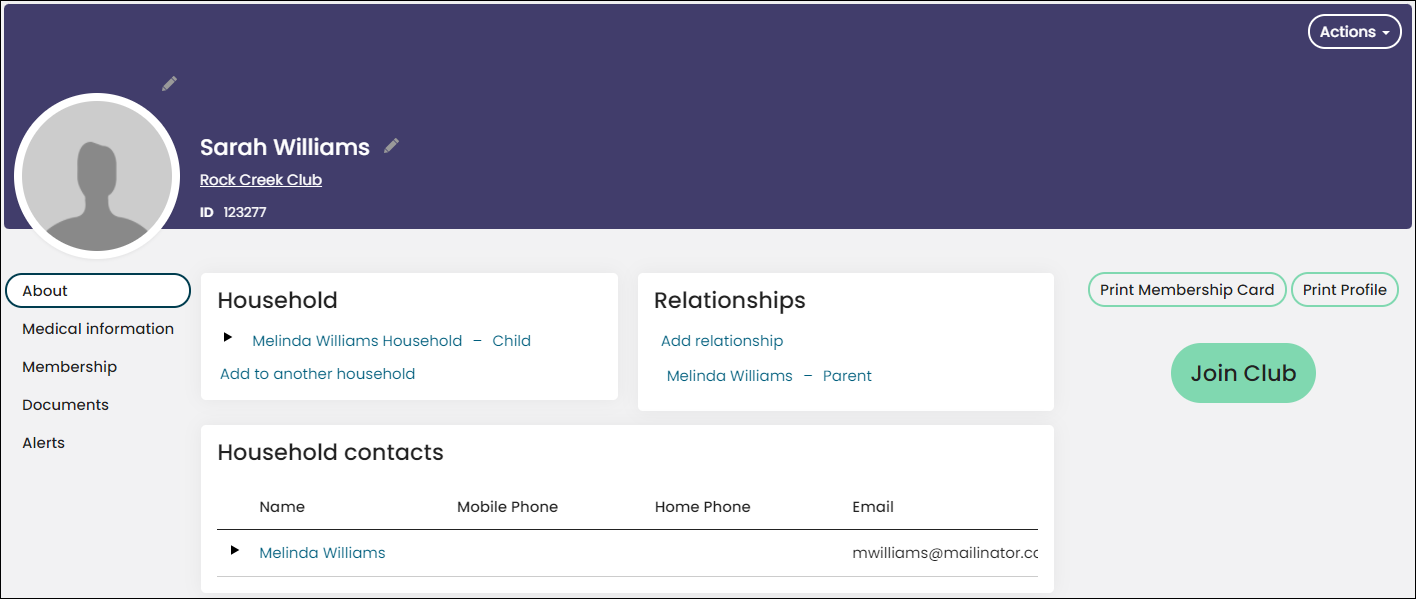The image size is (1416, 599).
Task: Click the profile avatar placeholder image
Action: pos(97,176)
